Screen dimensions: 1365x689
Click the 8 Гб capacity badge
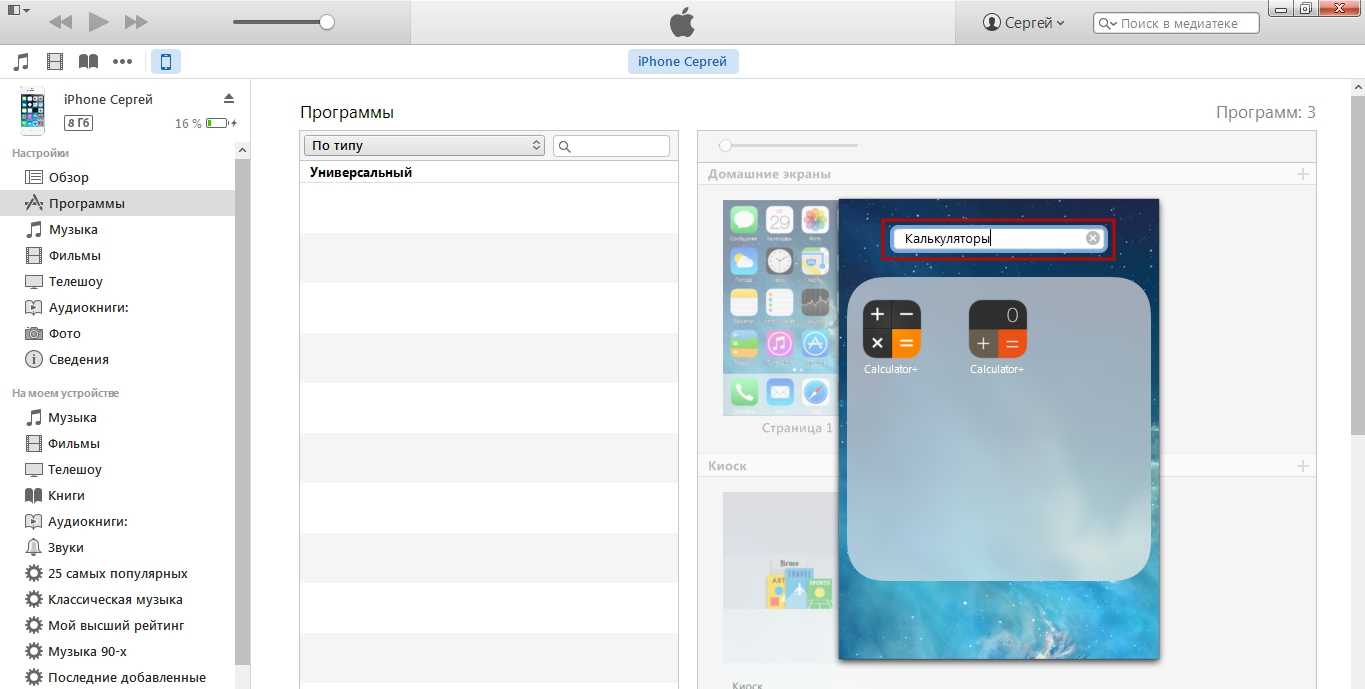tap(78, 123)
